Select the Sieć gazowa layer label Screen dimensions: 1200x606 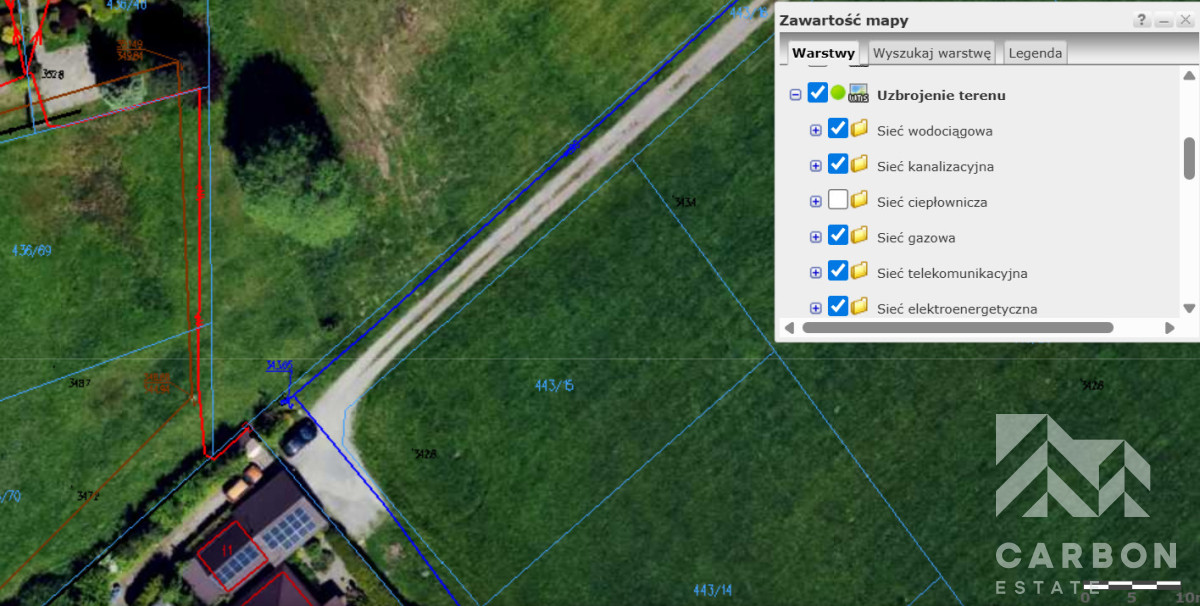click(915, 238)
